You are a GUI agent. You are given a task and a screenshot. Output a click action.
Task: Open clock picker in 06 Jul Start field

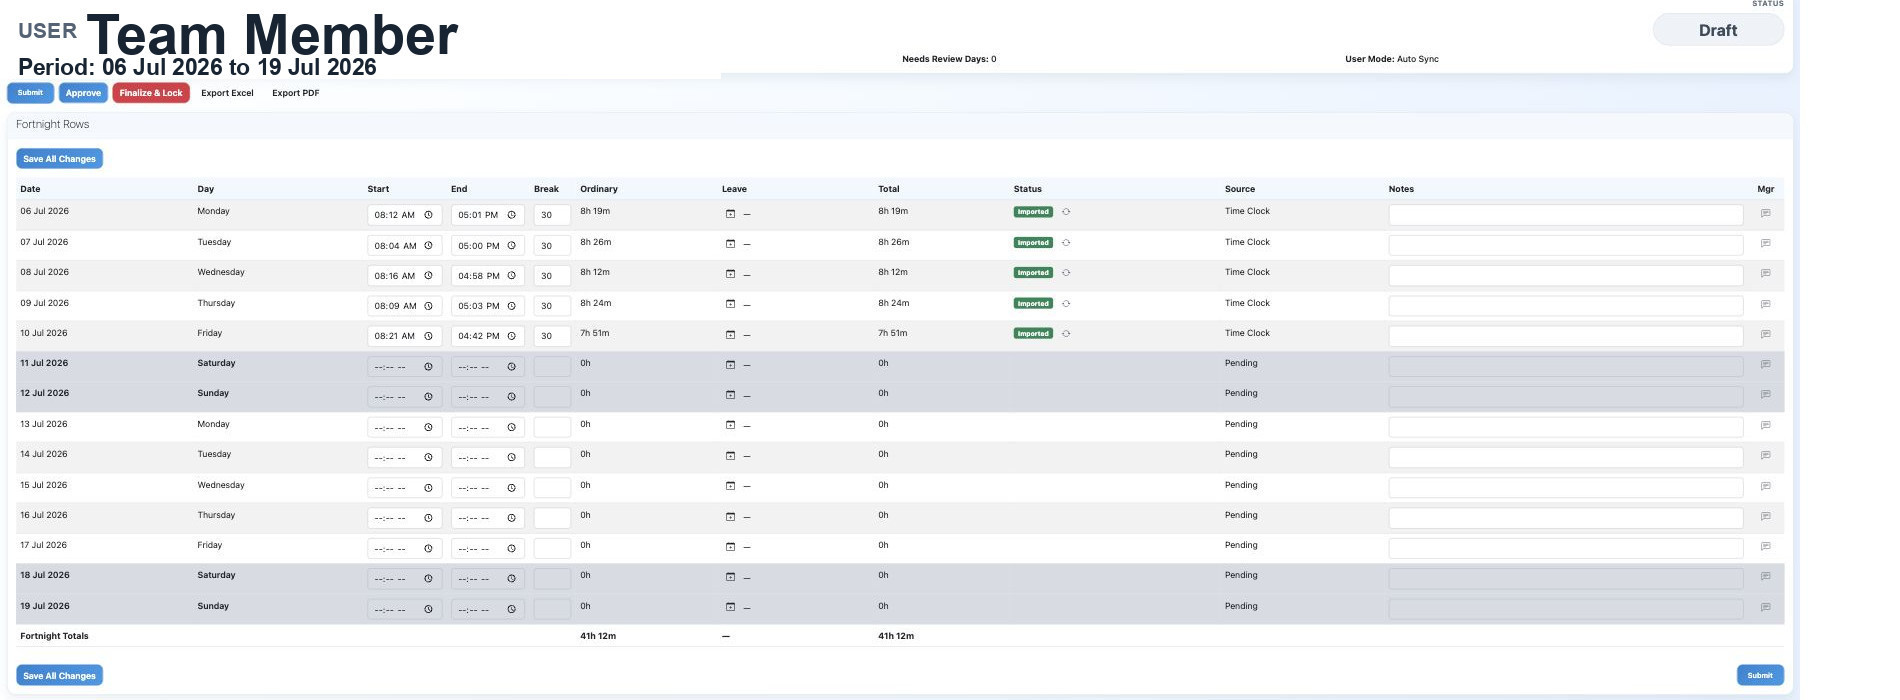(x=428, y=215)
